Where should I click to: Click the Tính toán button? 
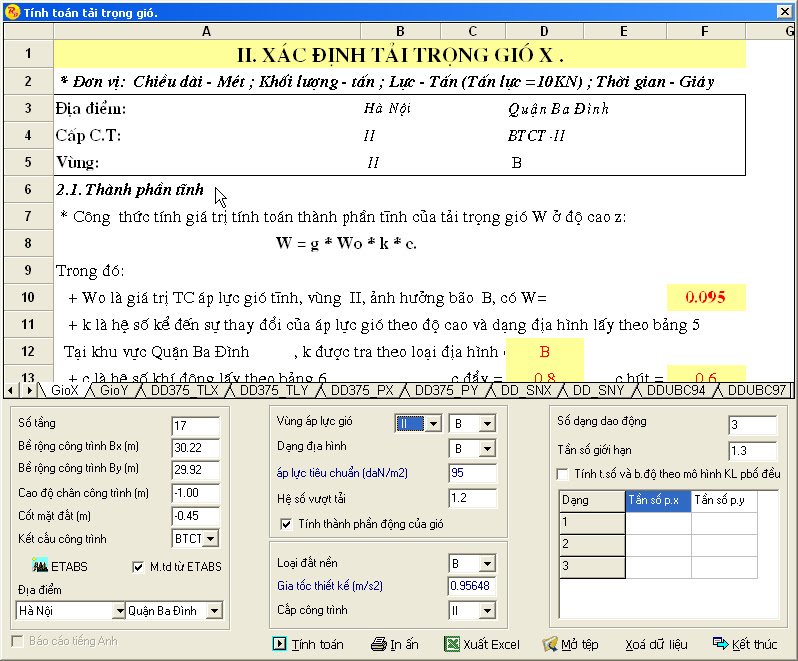click(x=308, y=644)
